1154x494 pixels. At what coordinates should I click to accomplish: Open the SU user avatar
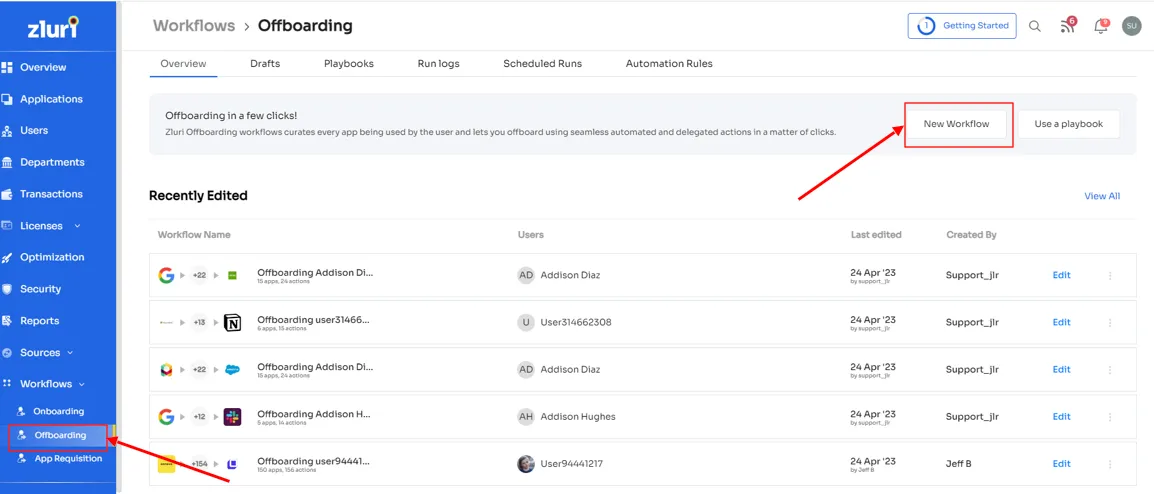tap(1131, 26)
